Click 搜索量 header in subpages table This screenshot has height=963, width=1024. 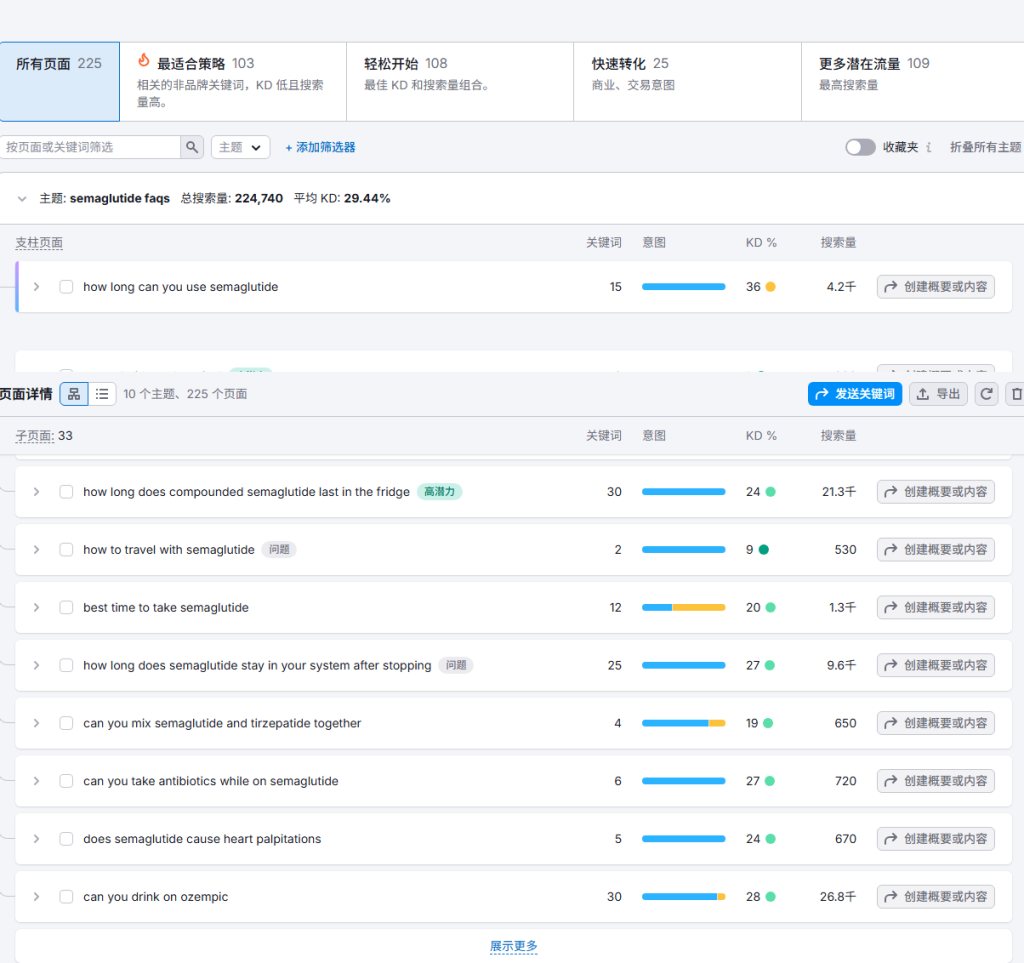click(x=839, y=435)
